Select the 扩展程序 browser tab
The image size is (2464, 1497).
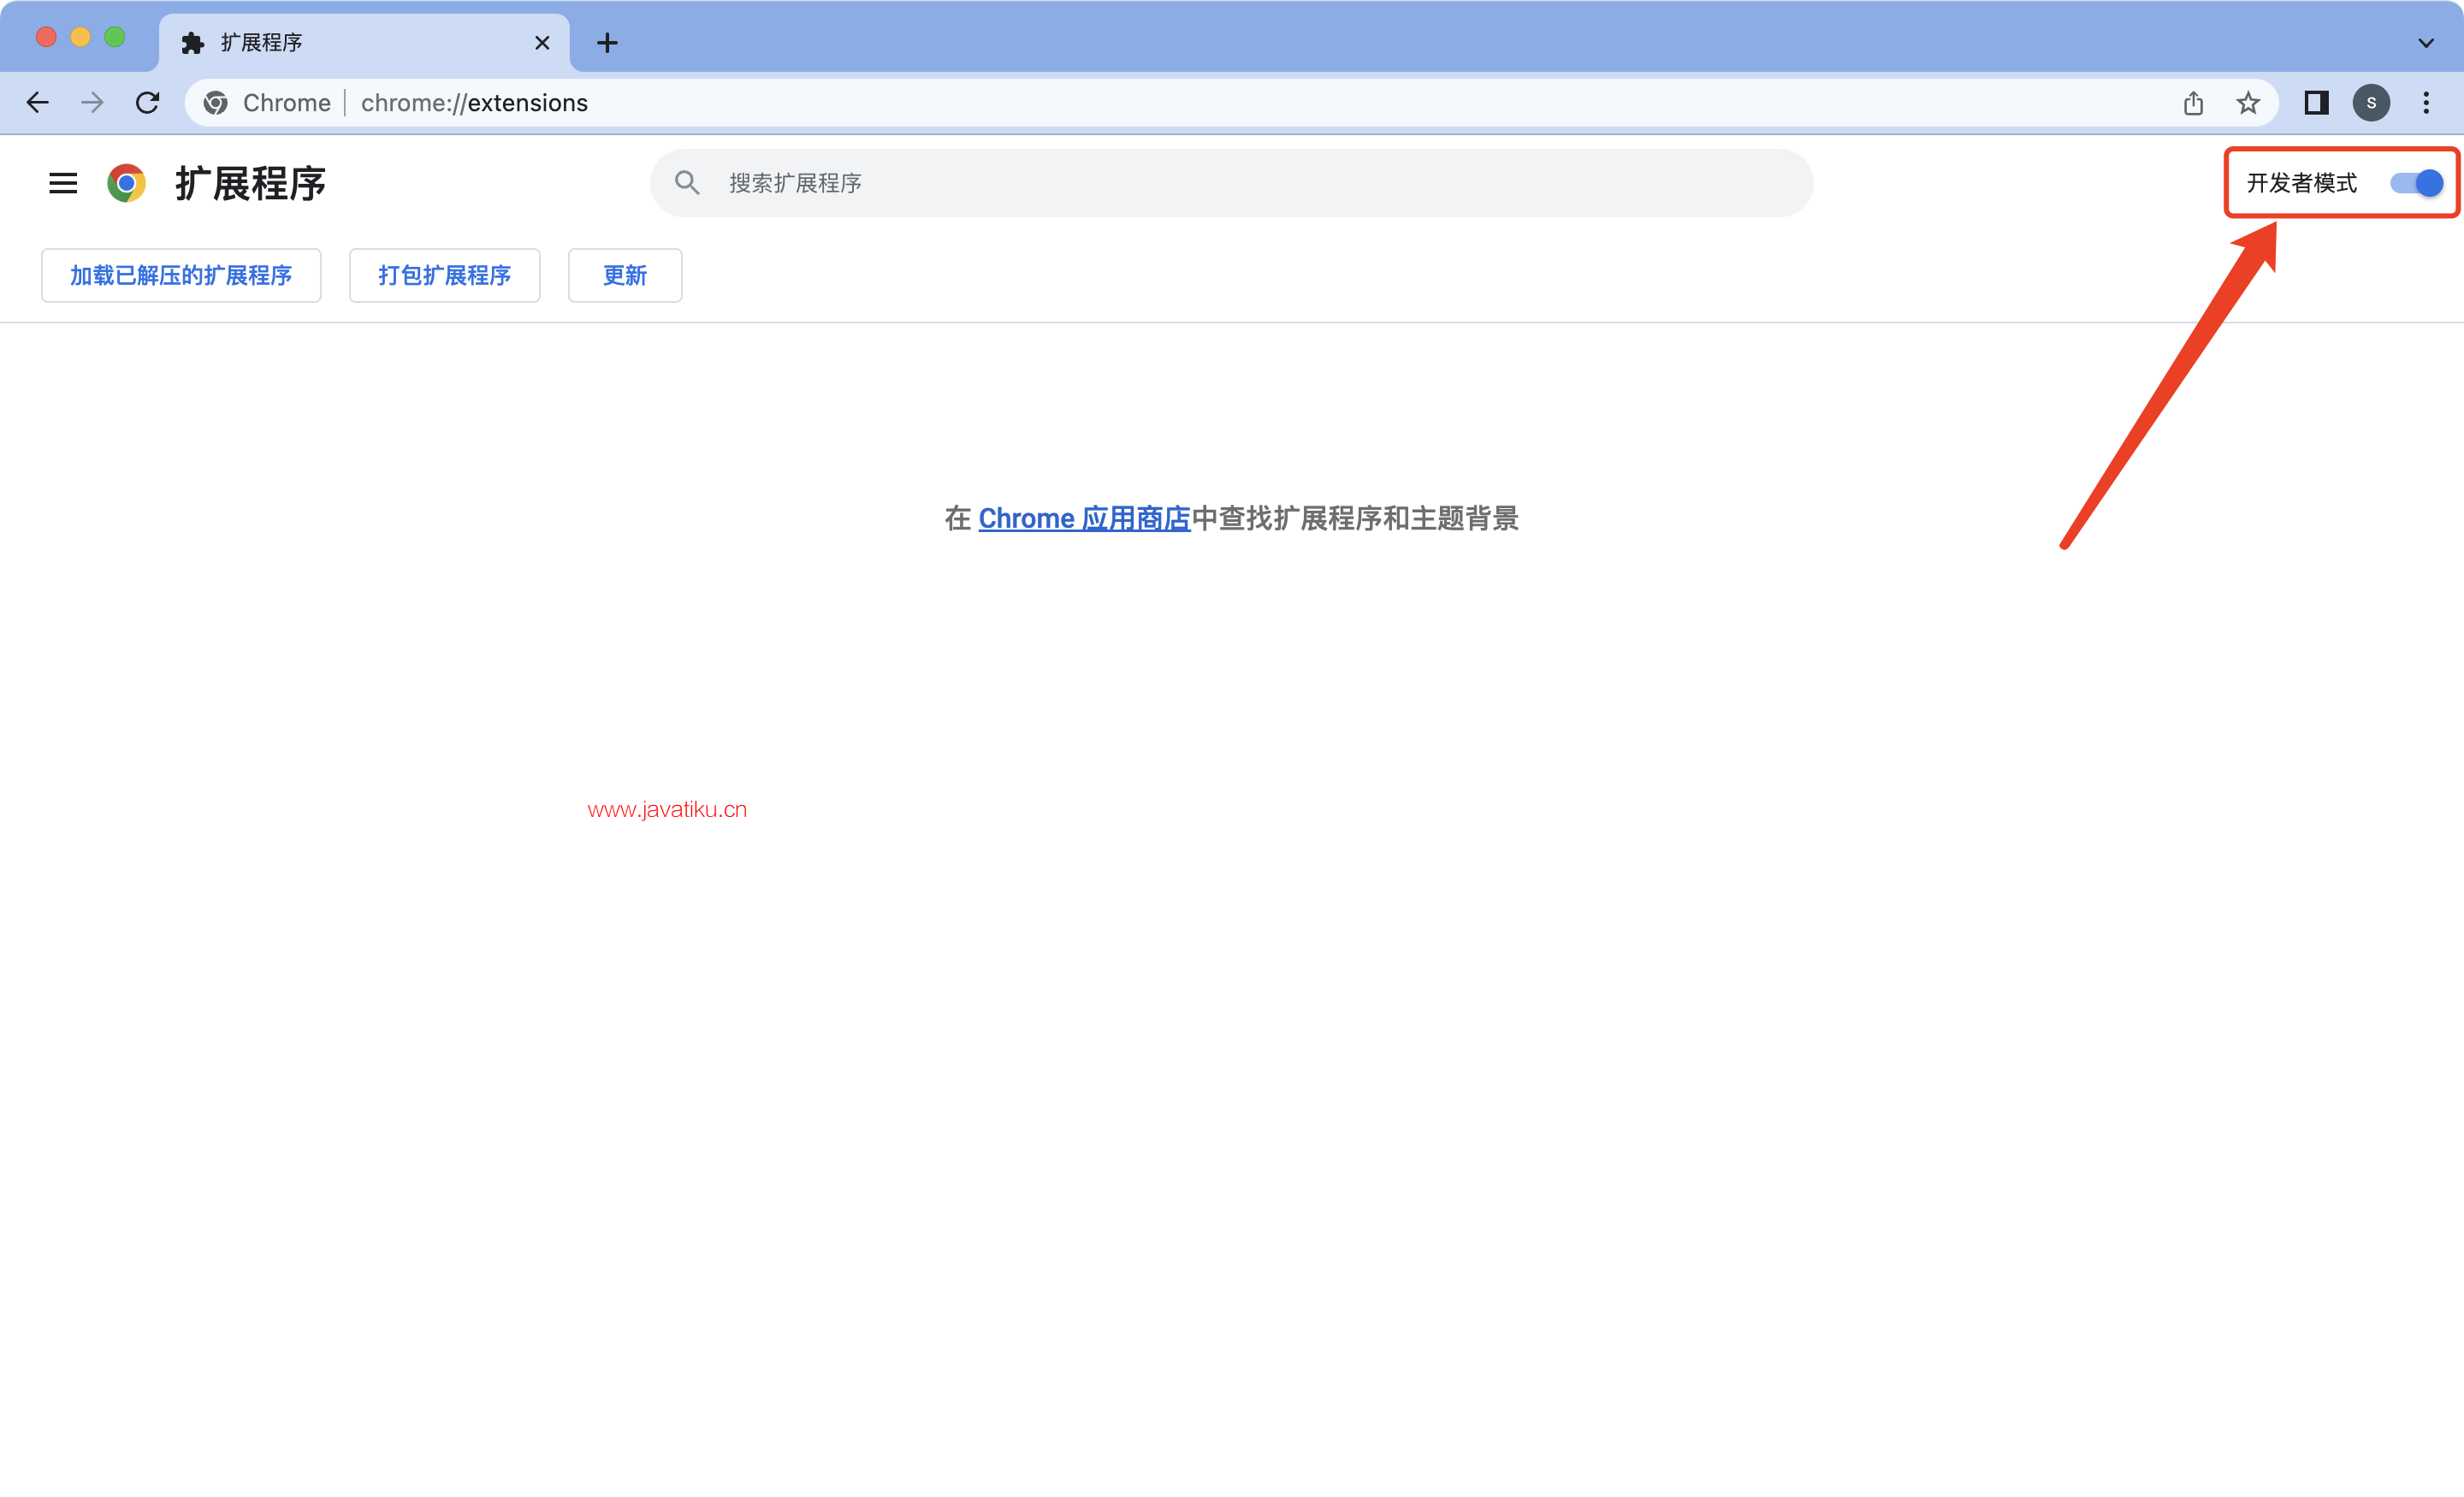tap(365, 43)
